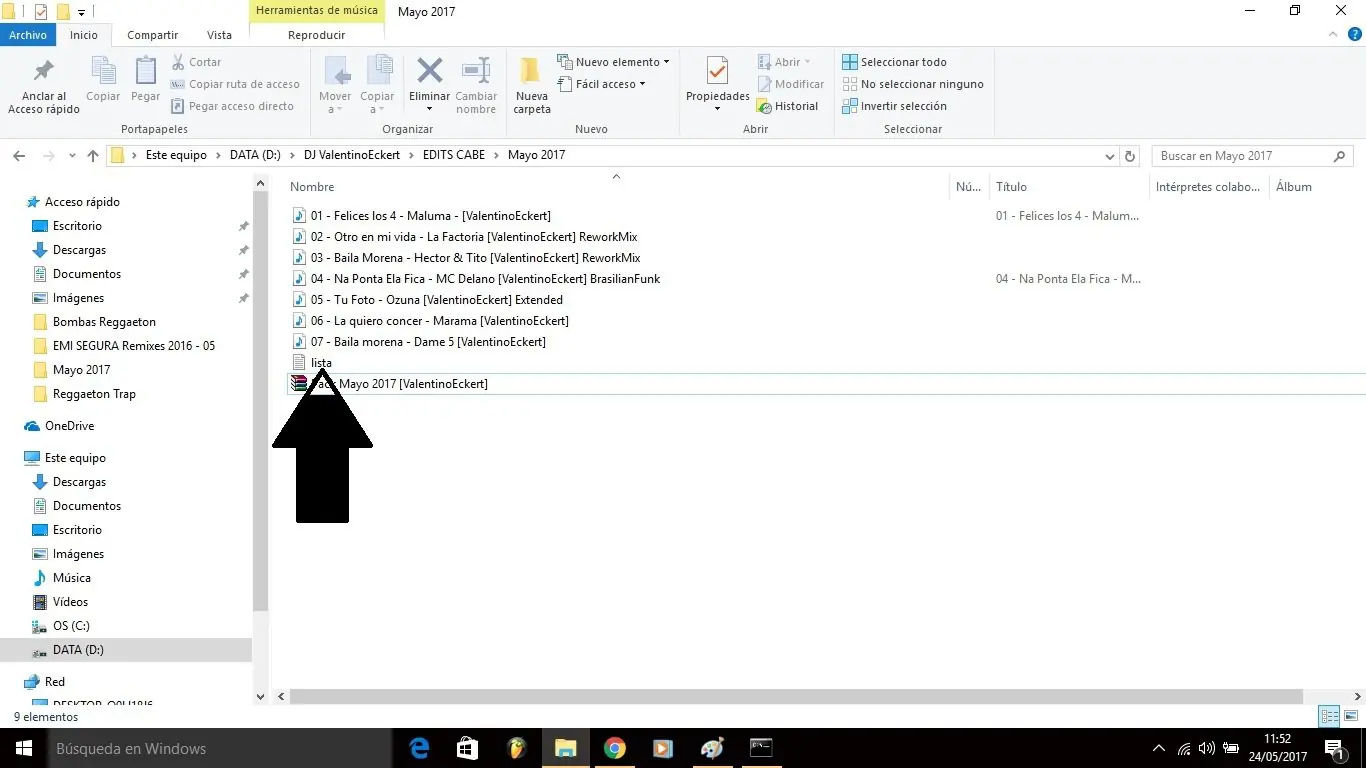Go up one folder level

pyautogui.click(x=93, y=156)
